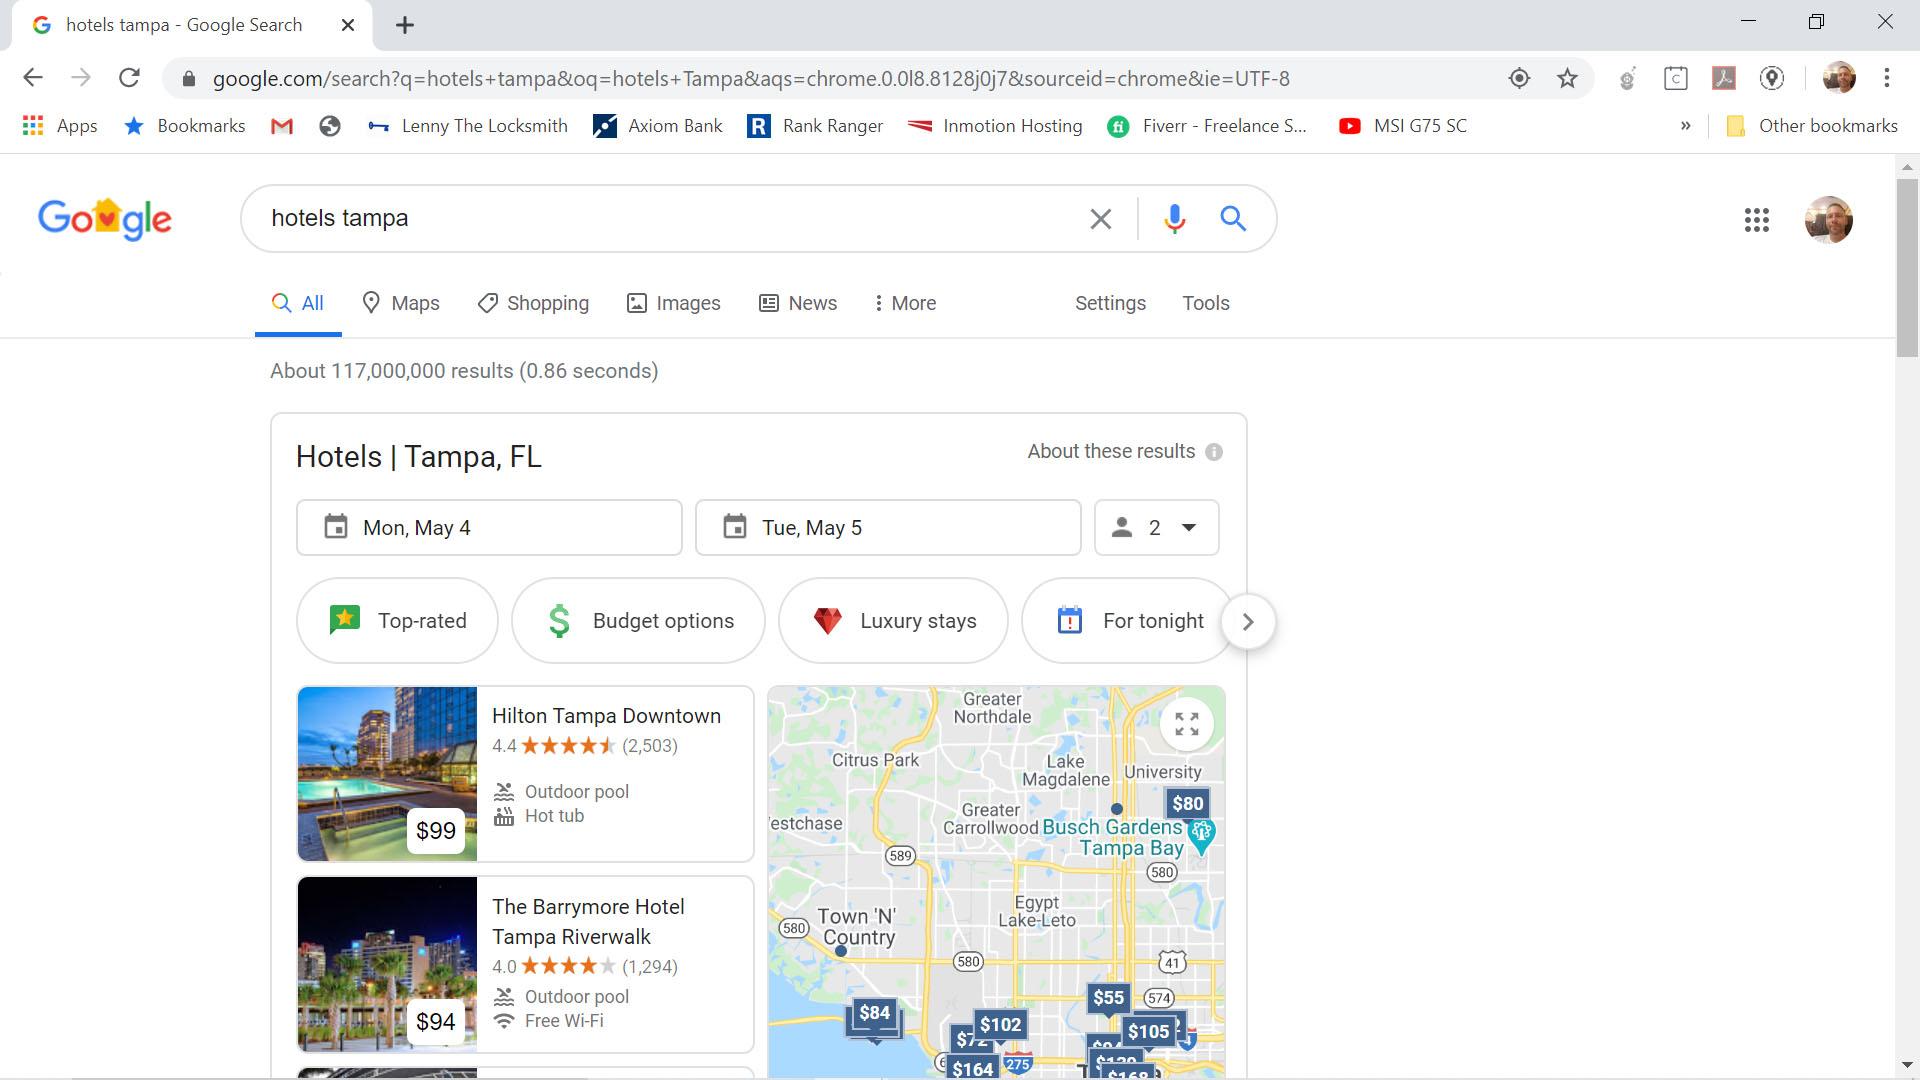Click the location pin extension icon
Viewport: 1920px width, 1080px height.
coord(1772,78)
